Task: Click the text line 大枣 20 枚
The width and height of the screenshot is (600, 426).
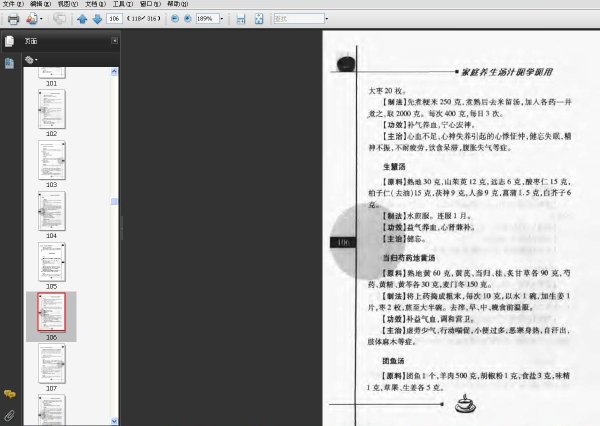Action: tap(387, 91)
